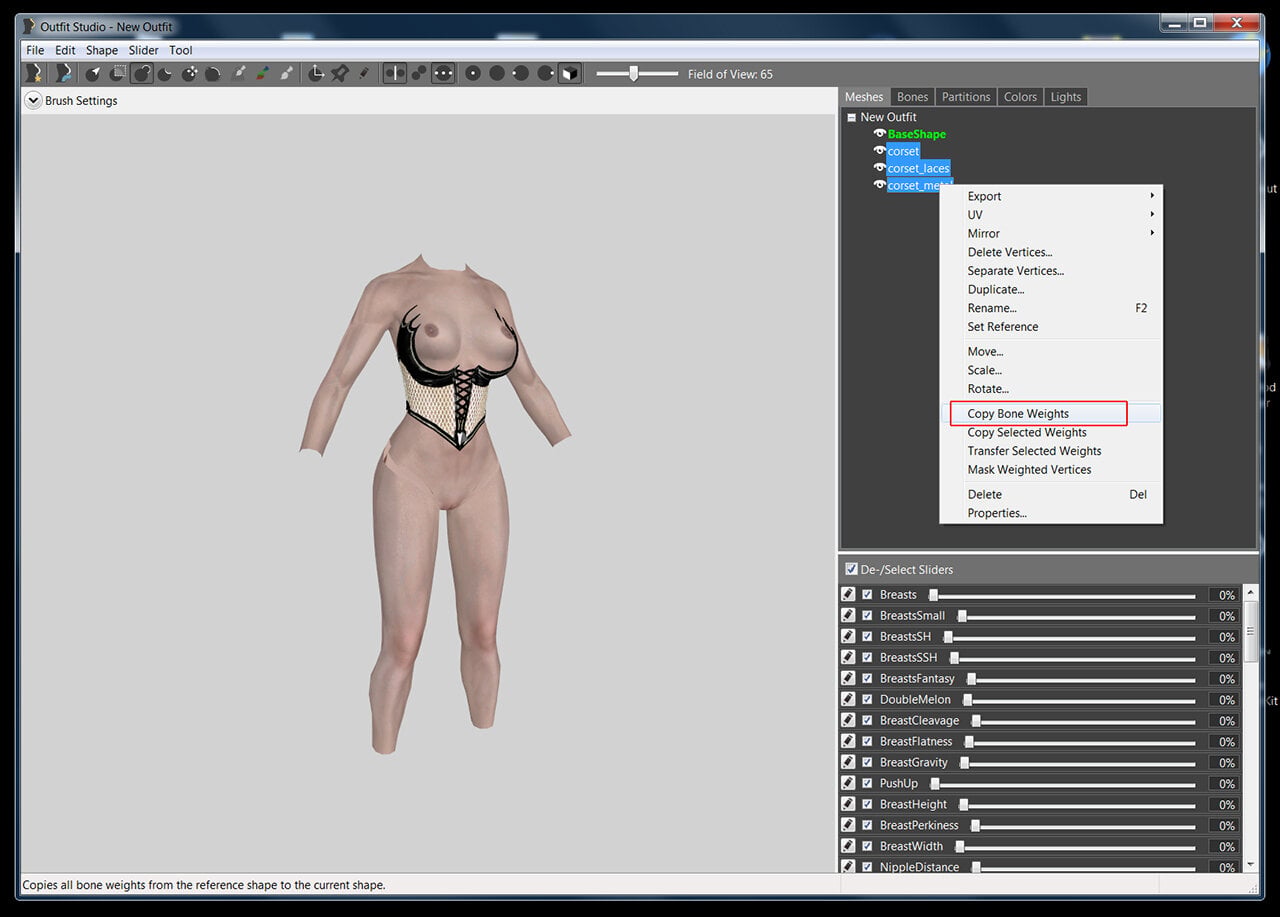Click the New Project toolbar icon
The width and height of the screenshot is (1280, 917).
tap(34, 73)
